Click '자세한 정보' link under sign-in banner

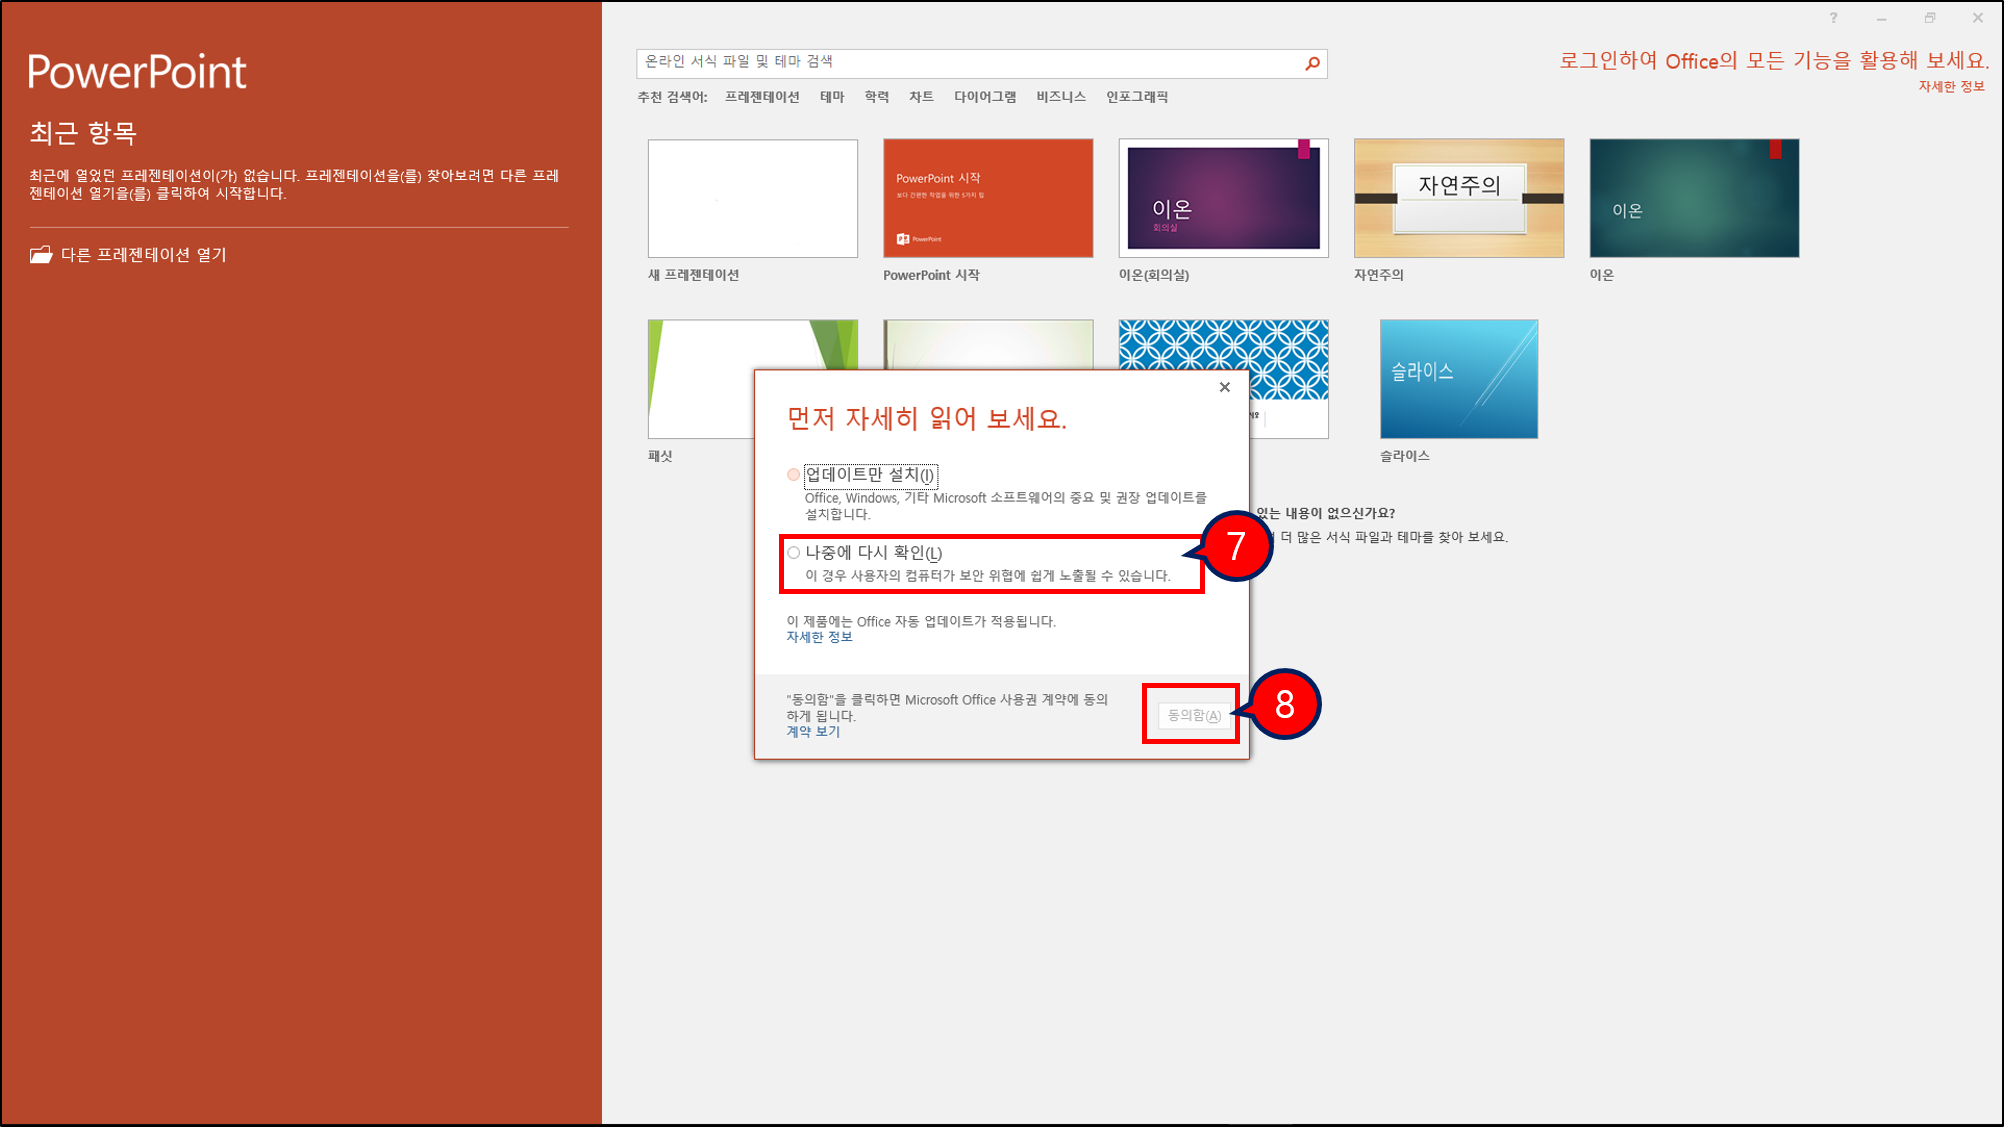pos(1950,87)
